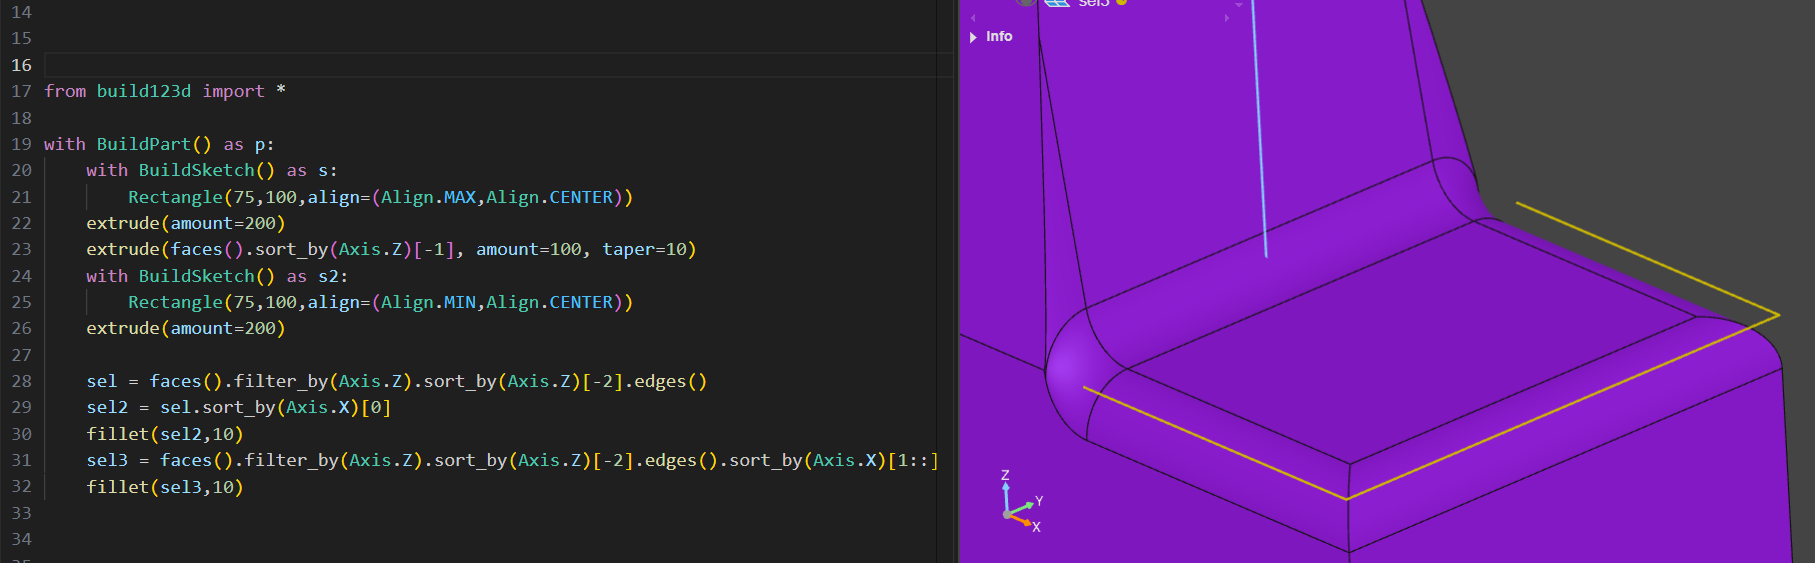Select the cyan vertical line in 3D viewer

[1260, 150]
